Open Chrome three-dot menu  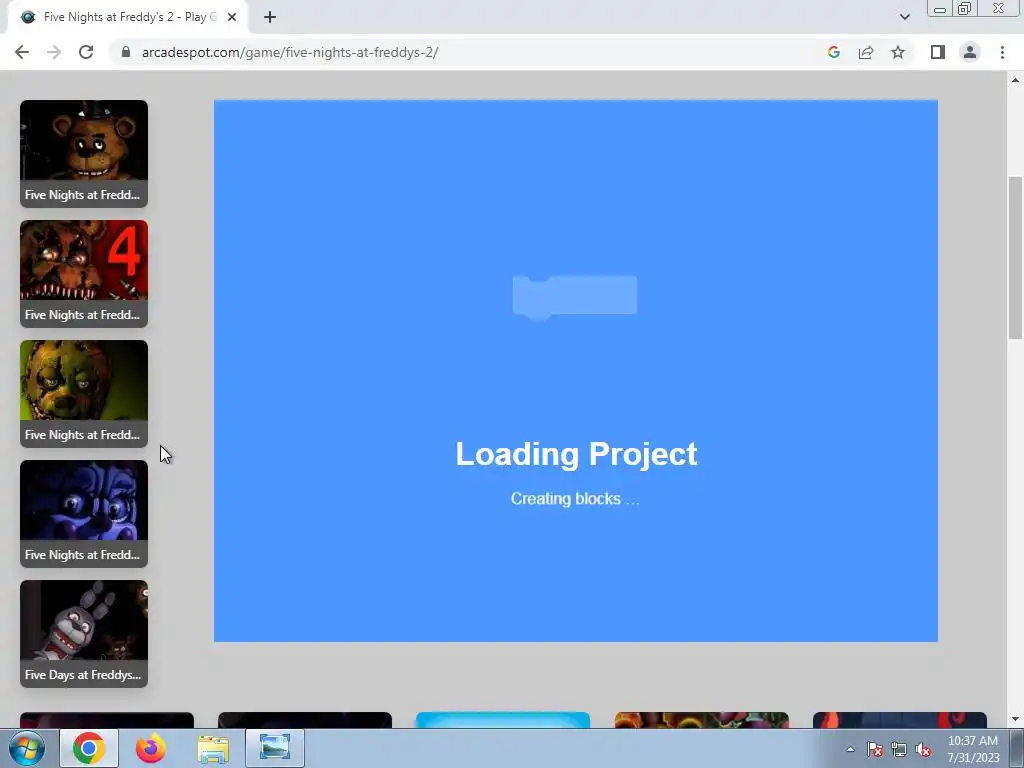coord(1002,52)
